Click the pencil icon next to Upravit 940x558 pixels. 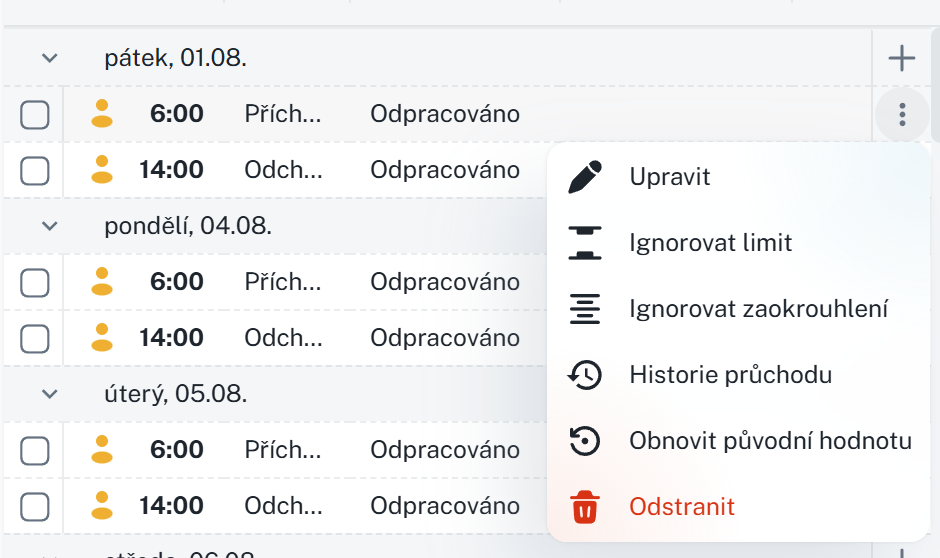585,177
